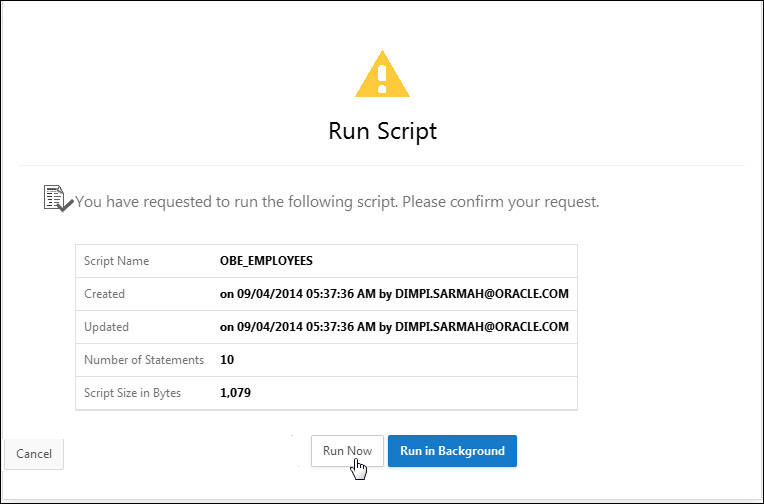Cancel the run script request

click(x=34, y=454)
